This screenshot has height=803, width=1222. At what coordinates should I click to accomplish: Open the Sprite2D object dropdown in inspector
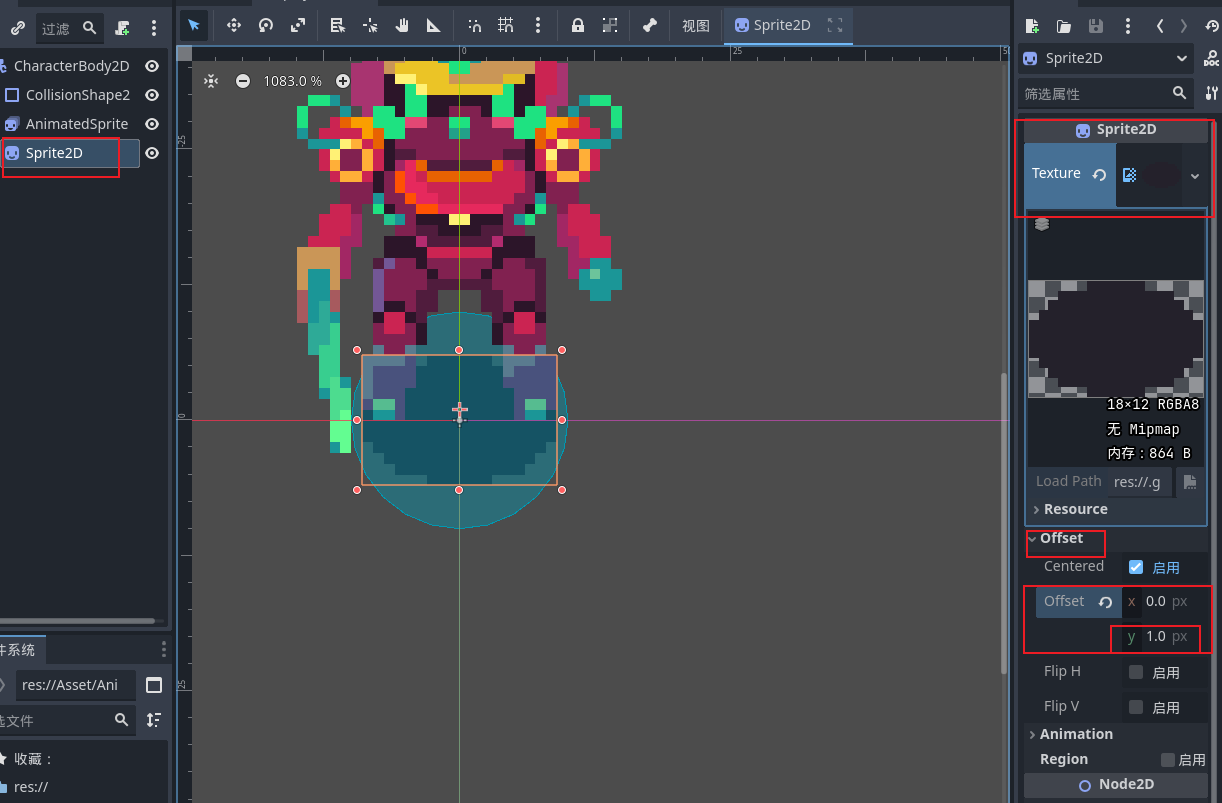tap(1106, 59)
